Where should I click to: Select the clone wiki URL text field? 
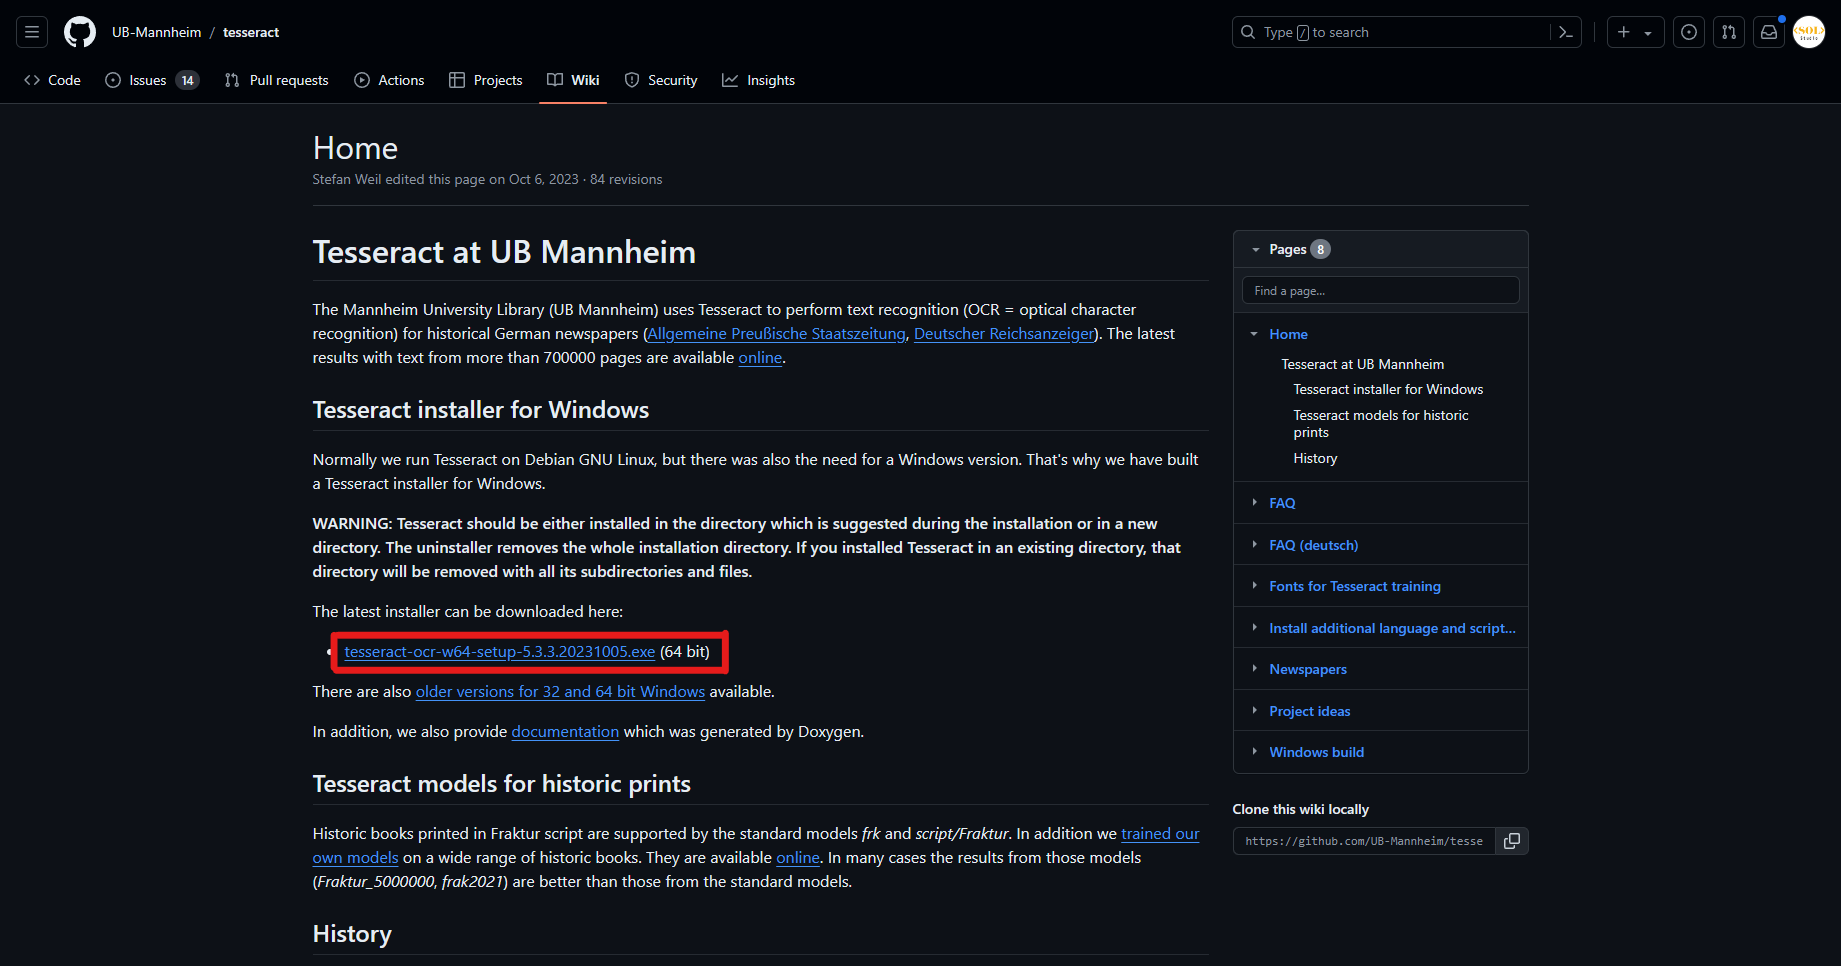(1364, 841)
